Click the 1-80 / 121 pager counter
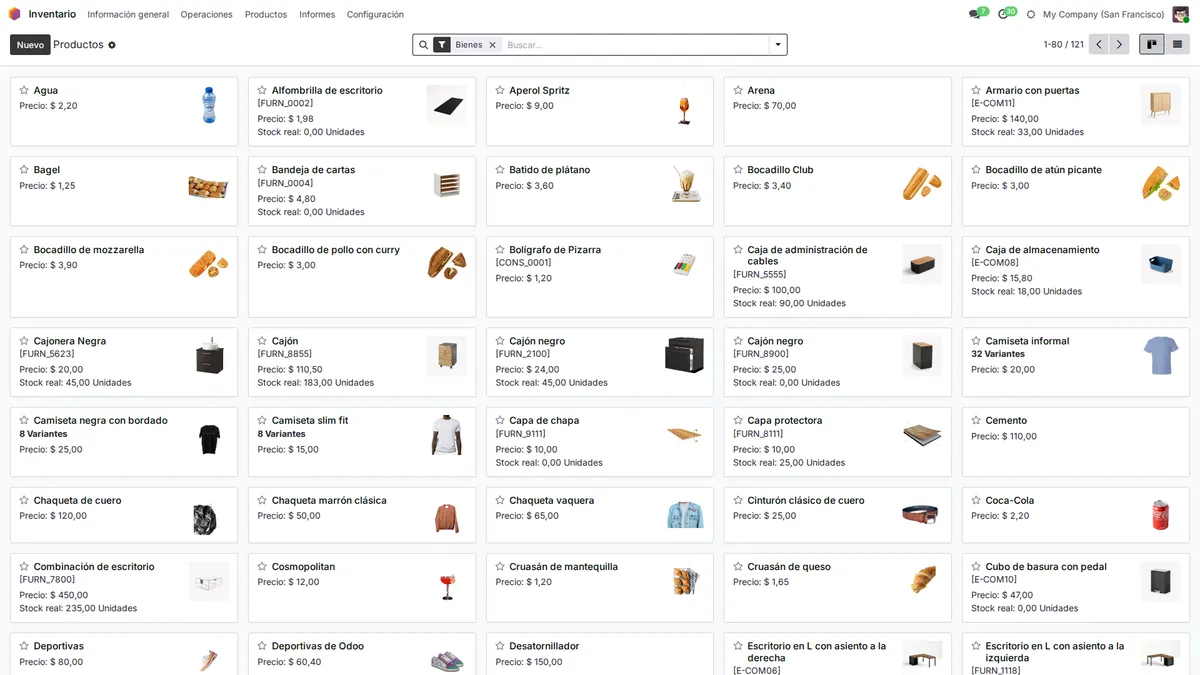 point(1063,45)
